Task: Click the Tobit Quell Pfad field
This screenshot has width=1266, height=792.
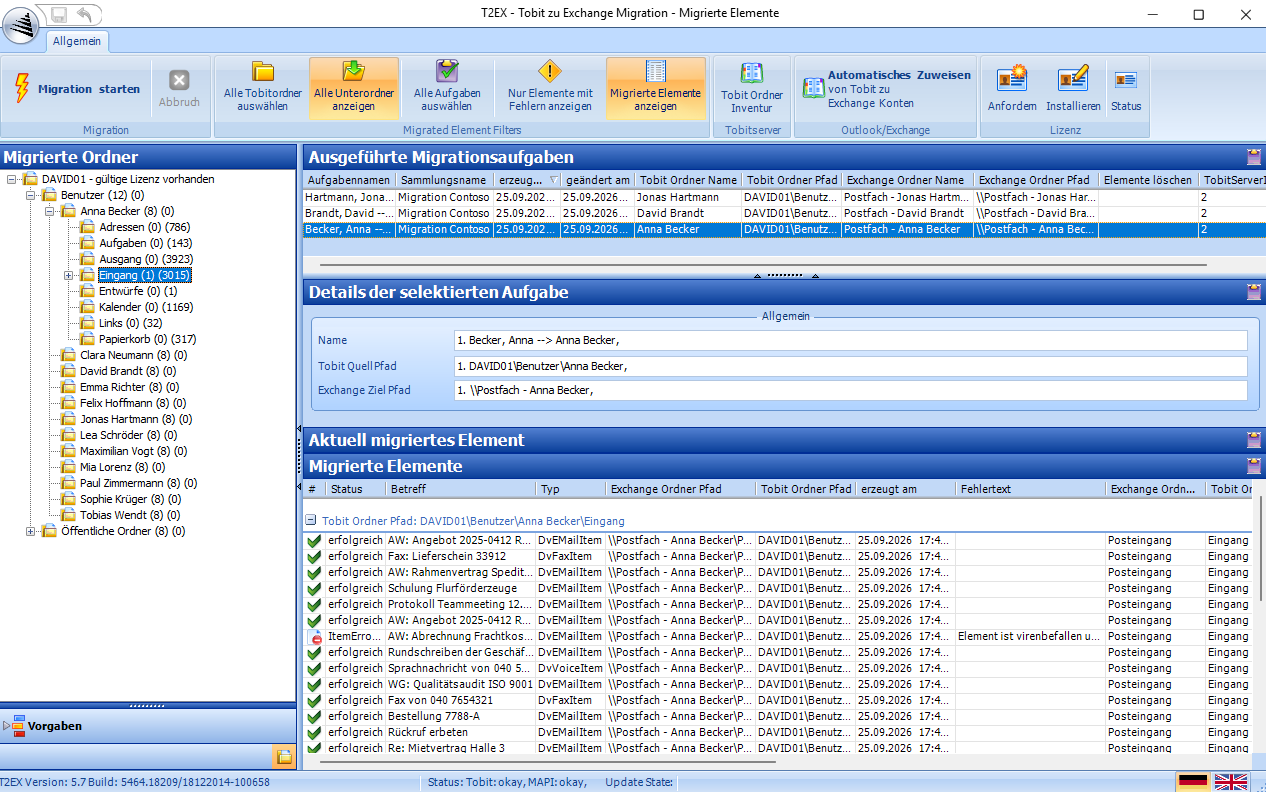Action: (x=851, y=366)
